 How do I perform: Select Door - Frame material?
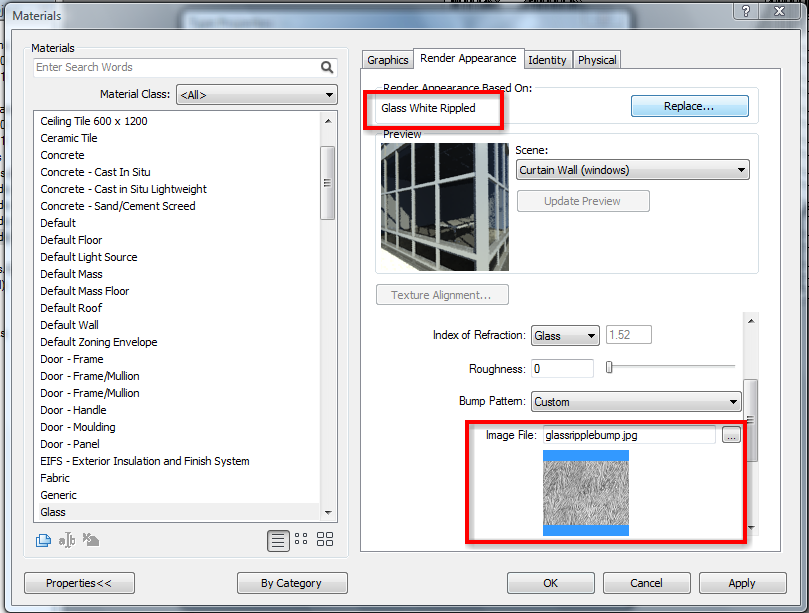72,359
